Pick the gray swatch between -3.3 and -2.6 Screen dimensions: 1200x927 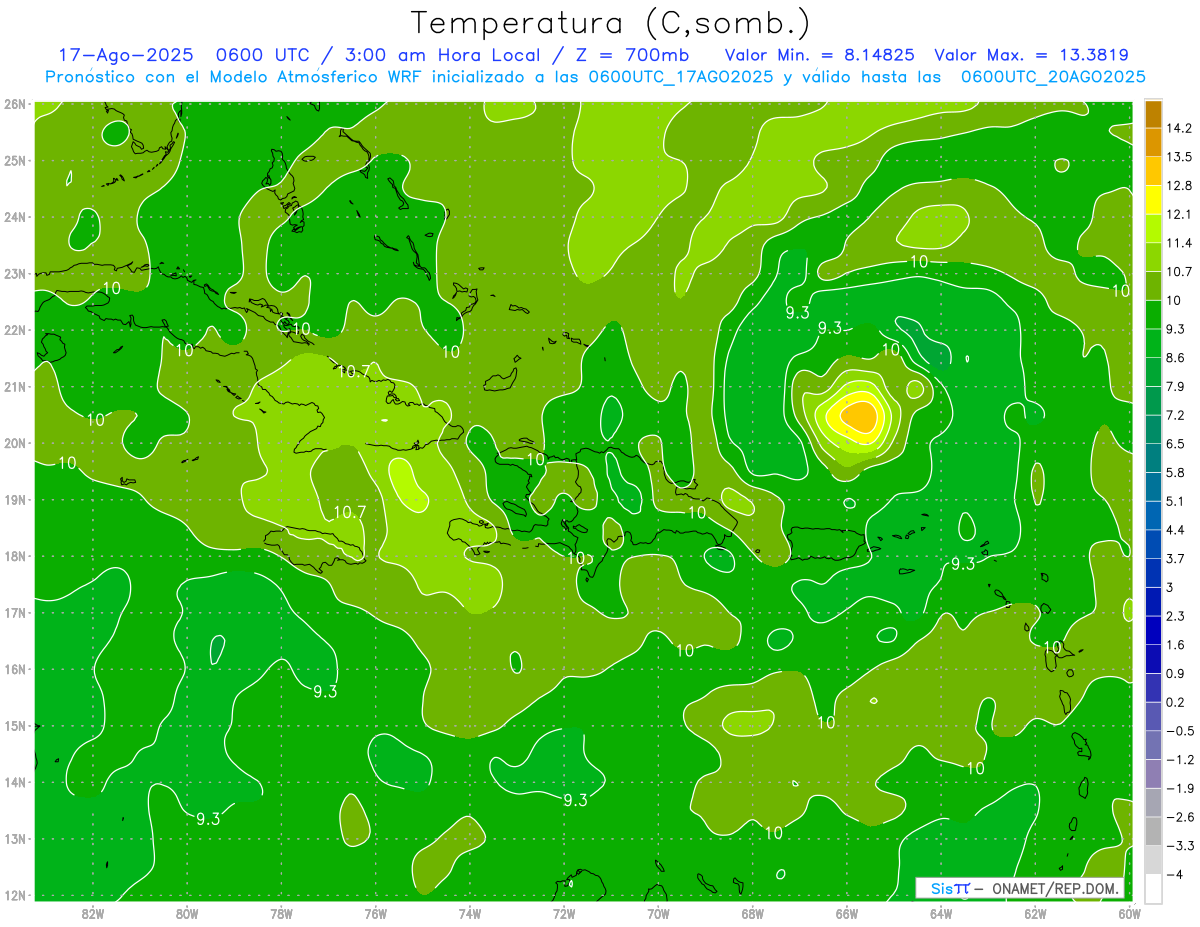click(1153, 830)
